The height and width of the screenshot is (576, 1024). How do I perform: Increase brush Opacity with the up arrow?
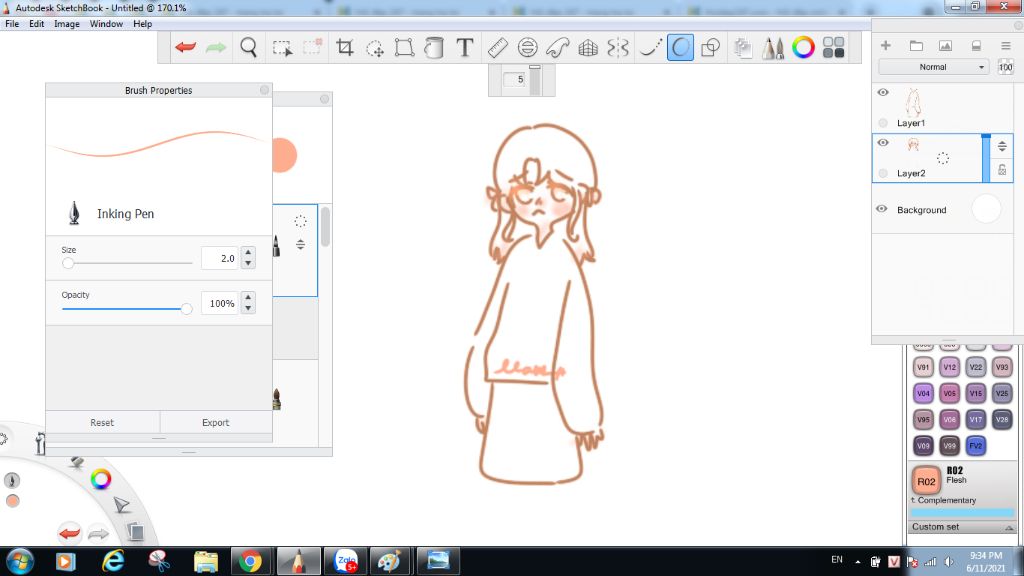click(248, 297)
